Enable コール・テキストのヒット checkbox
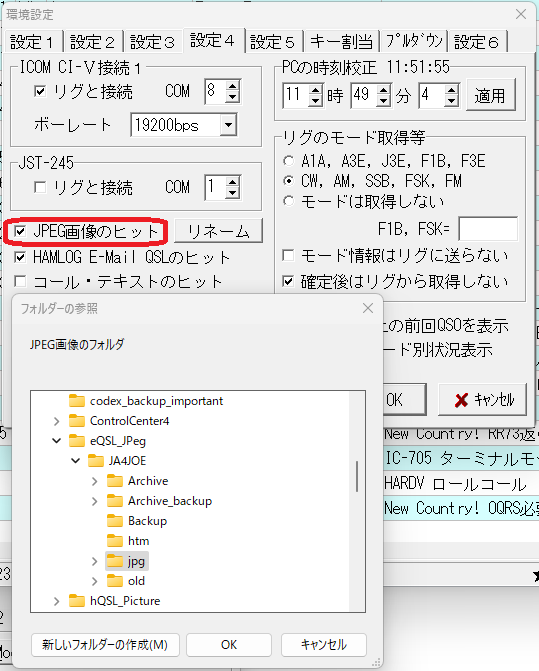Image resolution: width=539 pixels, height=671 pixels. [20, 282]
